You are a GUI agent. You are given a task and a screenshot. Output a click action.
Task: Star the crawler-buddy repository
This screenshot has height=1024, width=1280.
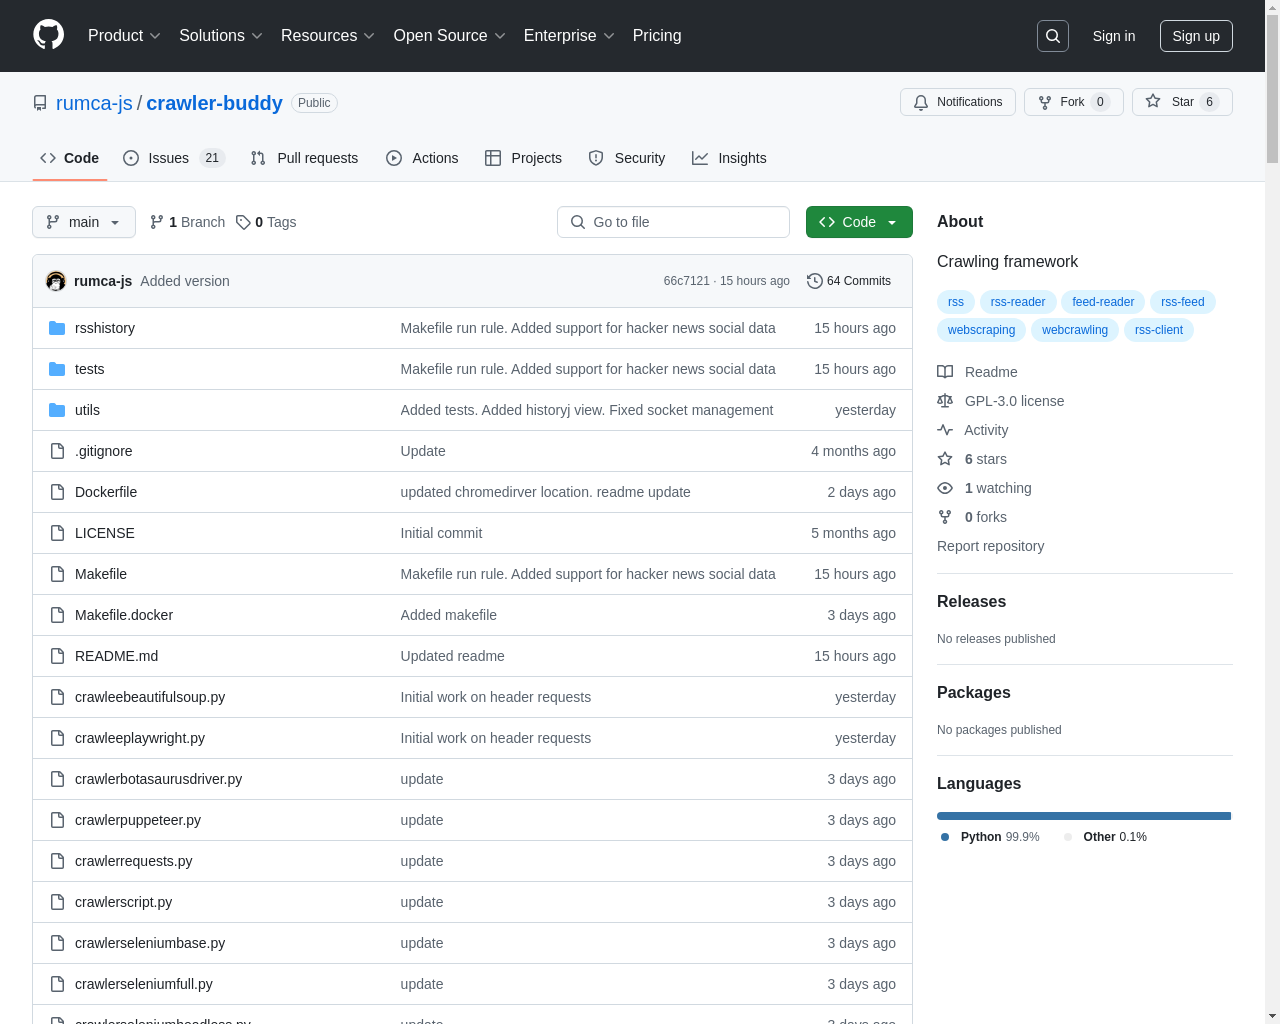coord(1182,102)
